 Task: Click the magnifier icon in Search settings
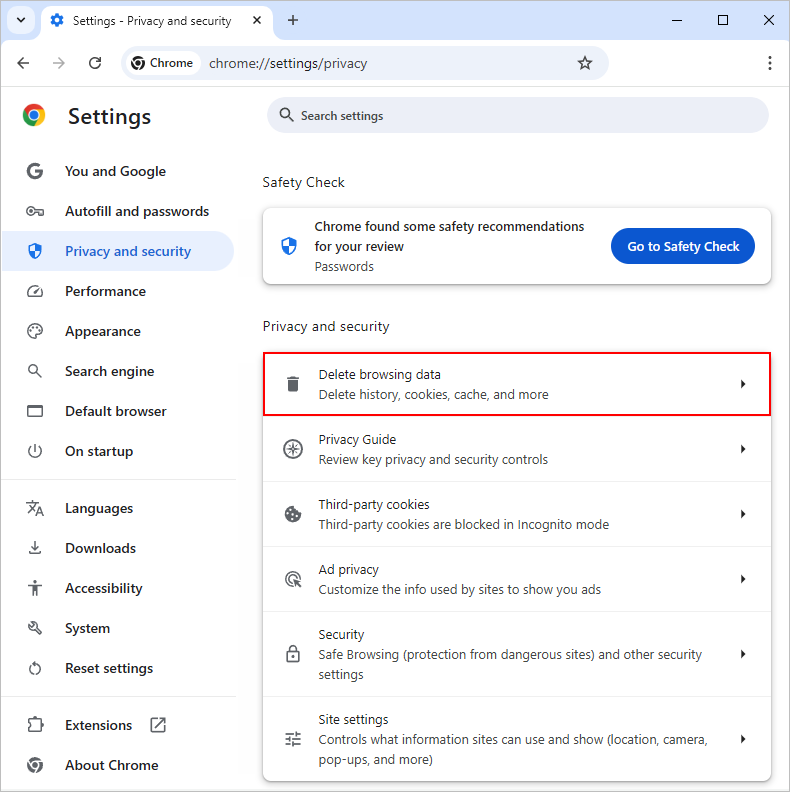pyautogui.click(x=286, y=115)
